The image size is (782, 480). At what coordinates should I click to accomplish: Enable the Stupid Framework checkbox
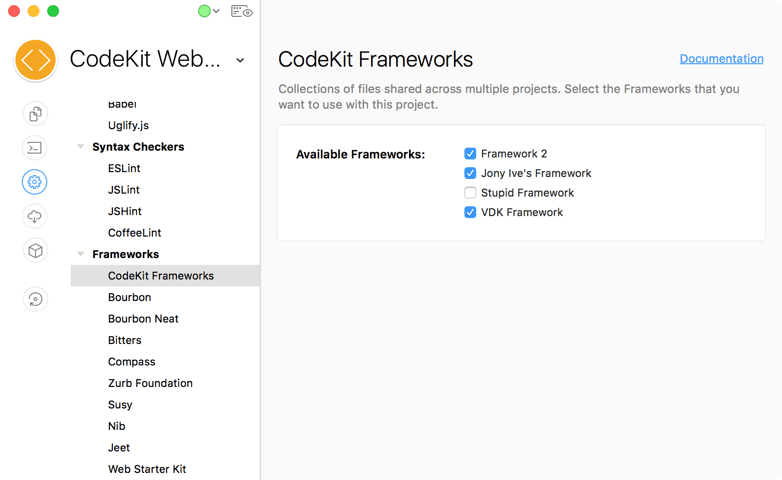pos(470,193)
